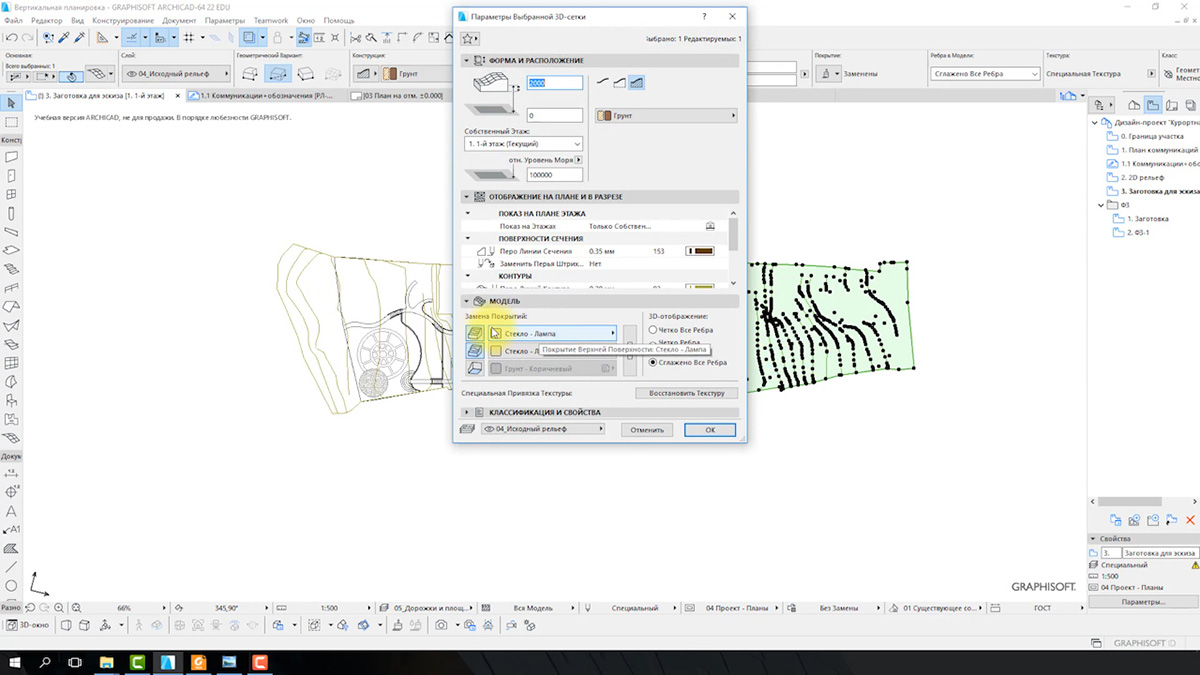Image resolution: width=1200 pixels, height=675 pixels.
Task: Open the 'Teamwork' menu
Action: [270, 20]
